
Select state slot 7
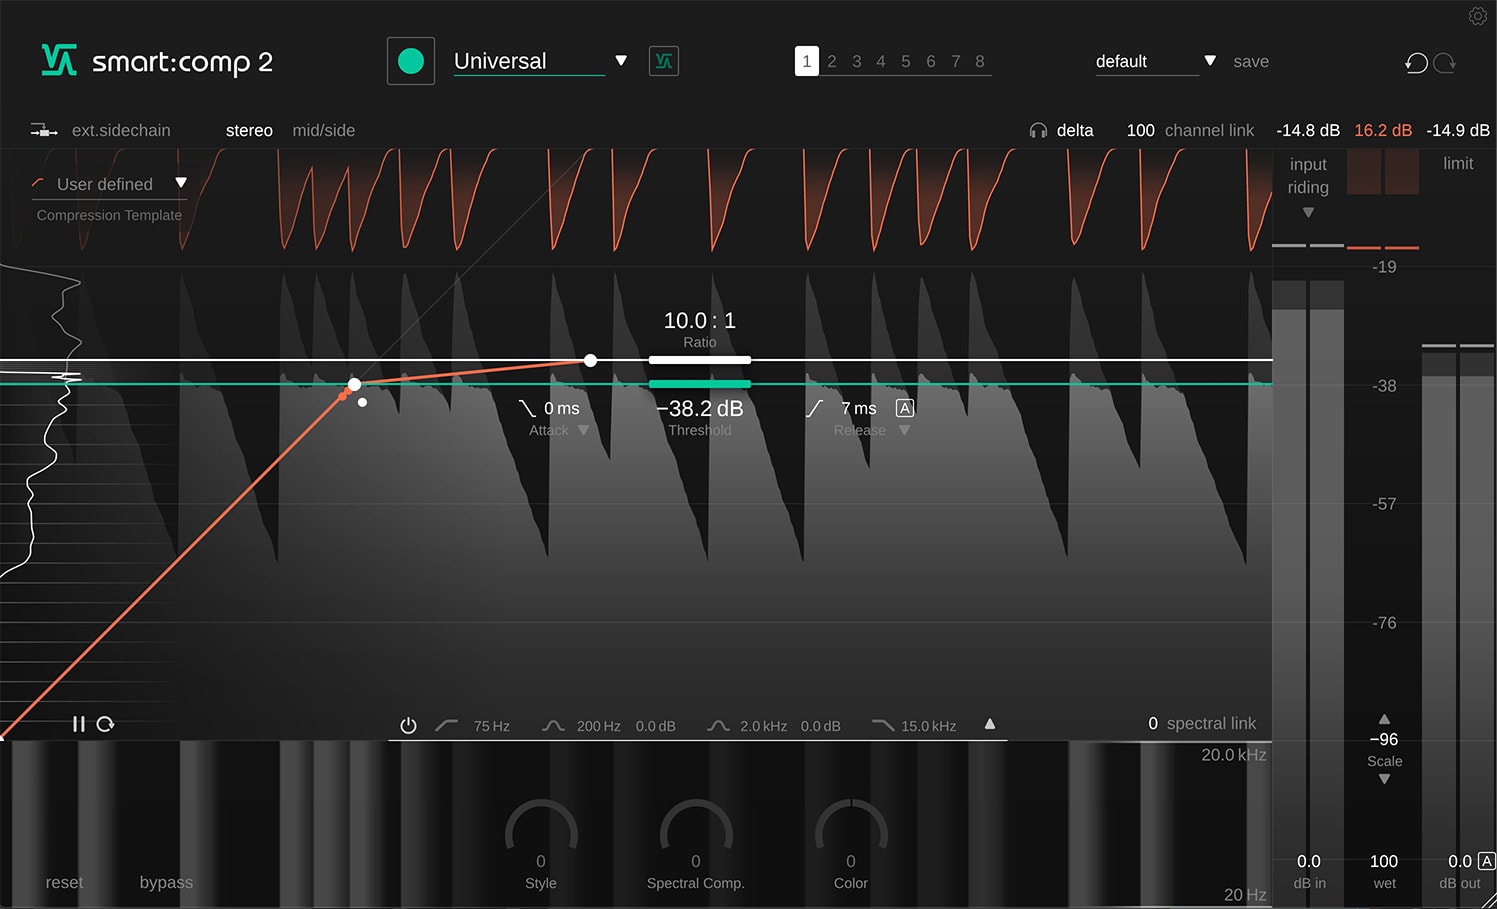(x=956, y=61)
